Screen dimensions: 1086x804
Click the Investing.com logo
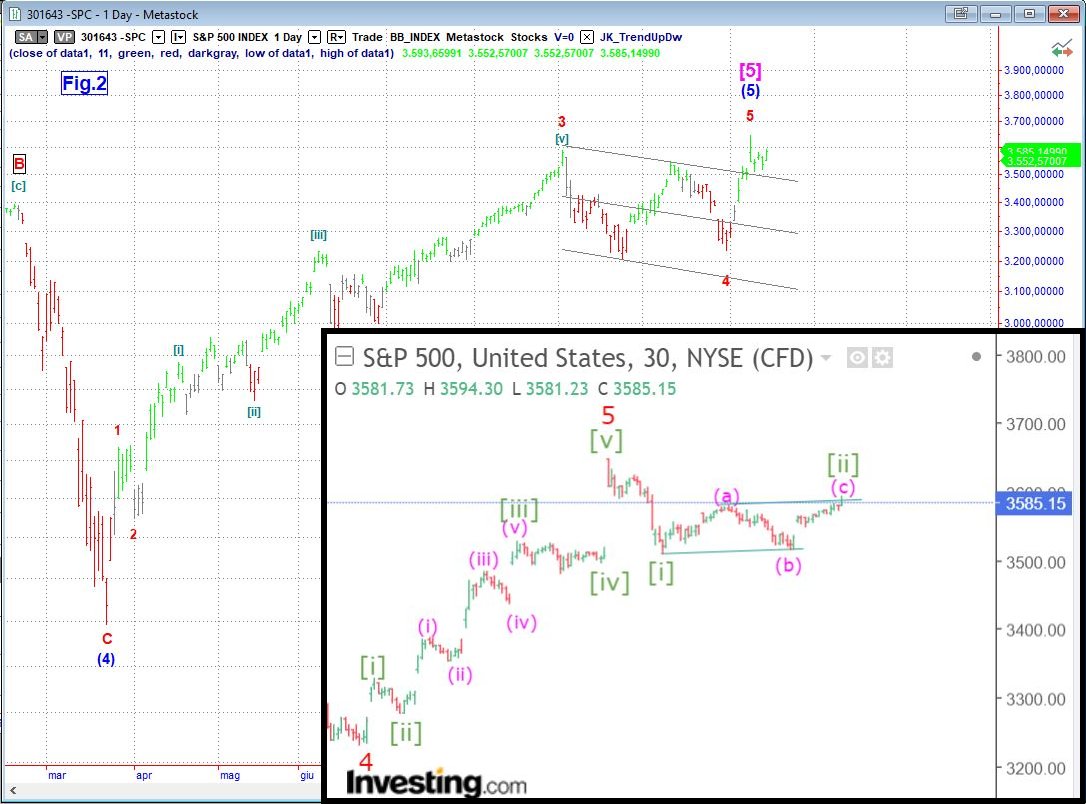click(x=436, y=783)
